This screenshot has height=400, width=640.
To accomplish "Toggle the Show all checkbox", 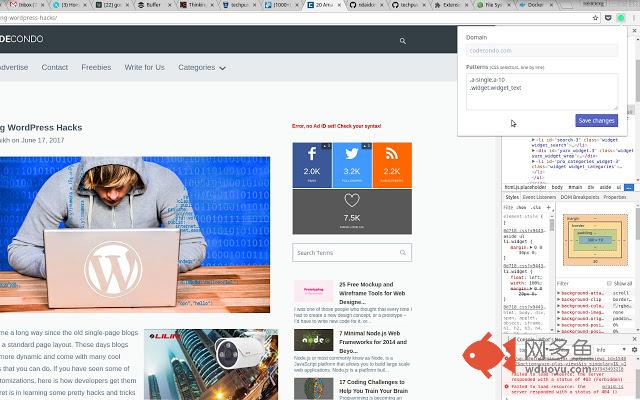I will point(609,283).
